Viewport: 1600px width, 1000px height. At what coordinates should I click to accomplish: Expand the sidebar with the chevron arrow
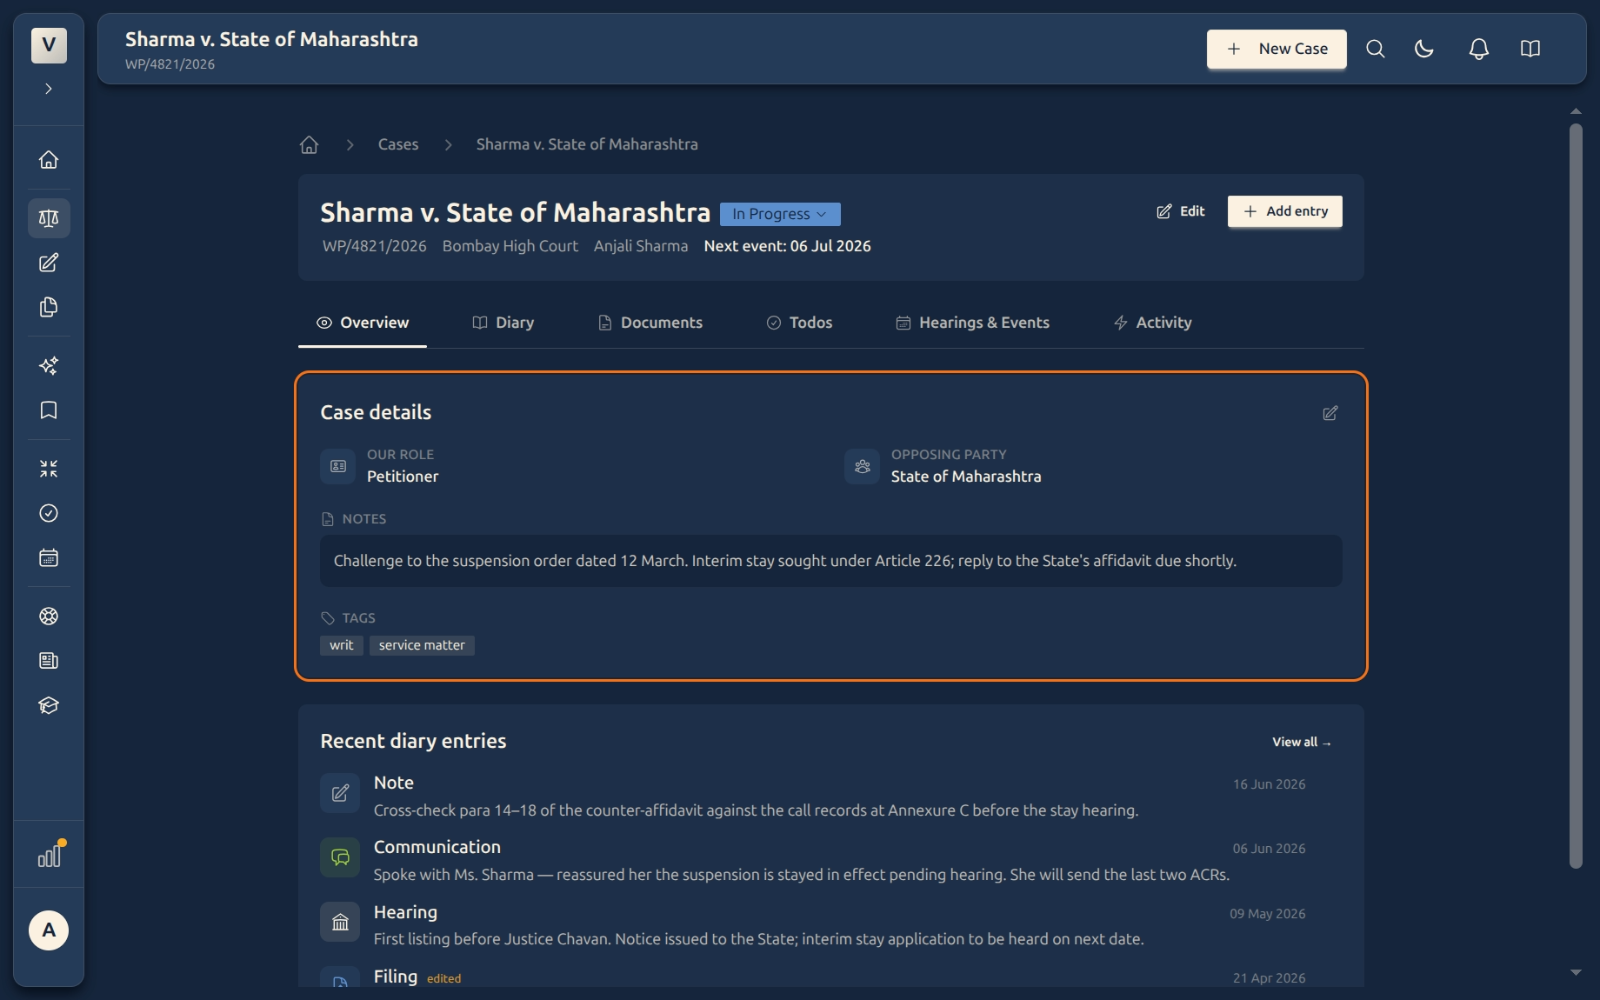48,89
